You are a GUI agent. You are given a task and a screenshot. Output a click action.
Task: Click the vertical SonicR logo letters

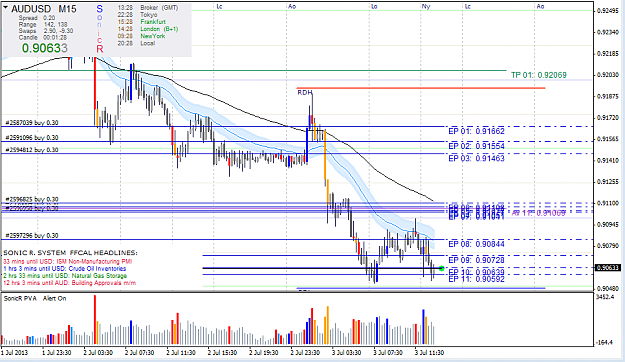tap(100, 29)
